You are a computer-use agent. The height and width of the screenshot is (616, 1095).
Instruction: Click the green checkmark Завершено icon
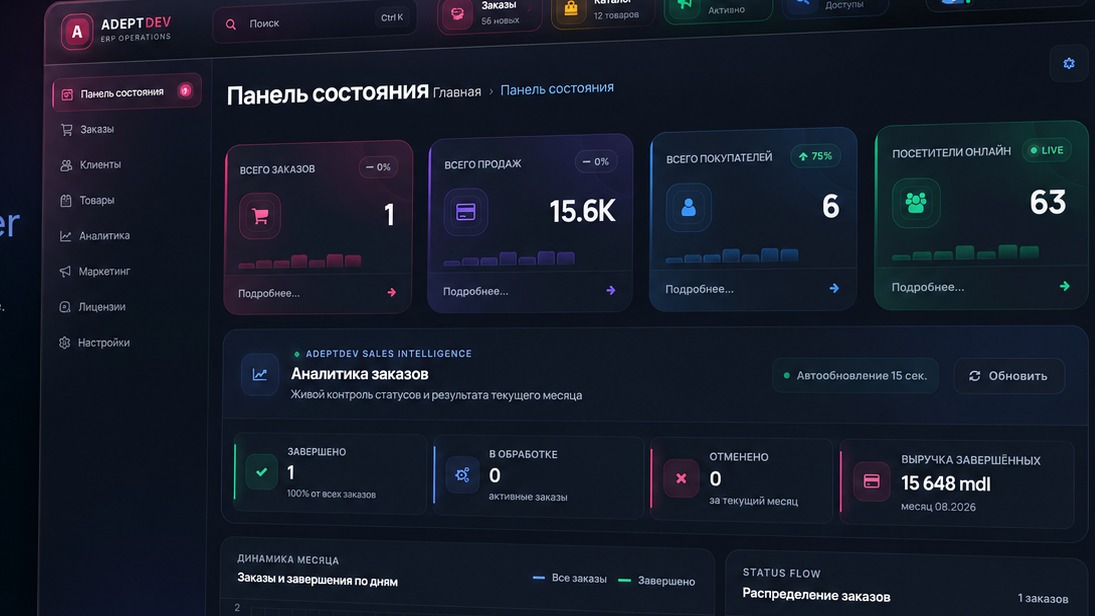pyautogui.click(x=262, y=472)
